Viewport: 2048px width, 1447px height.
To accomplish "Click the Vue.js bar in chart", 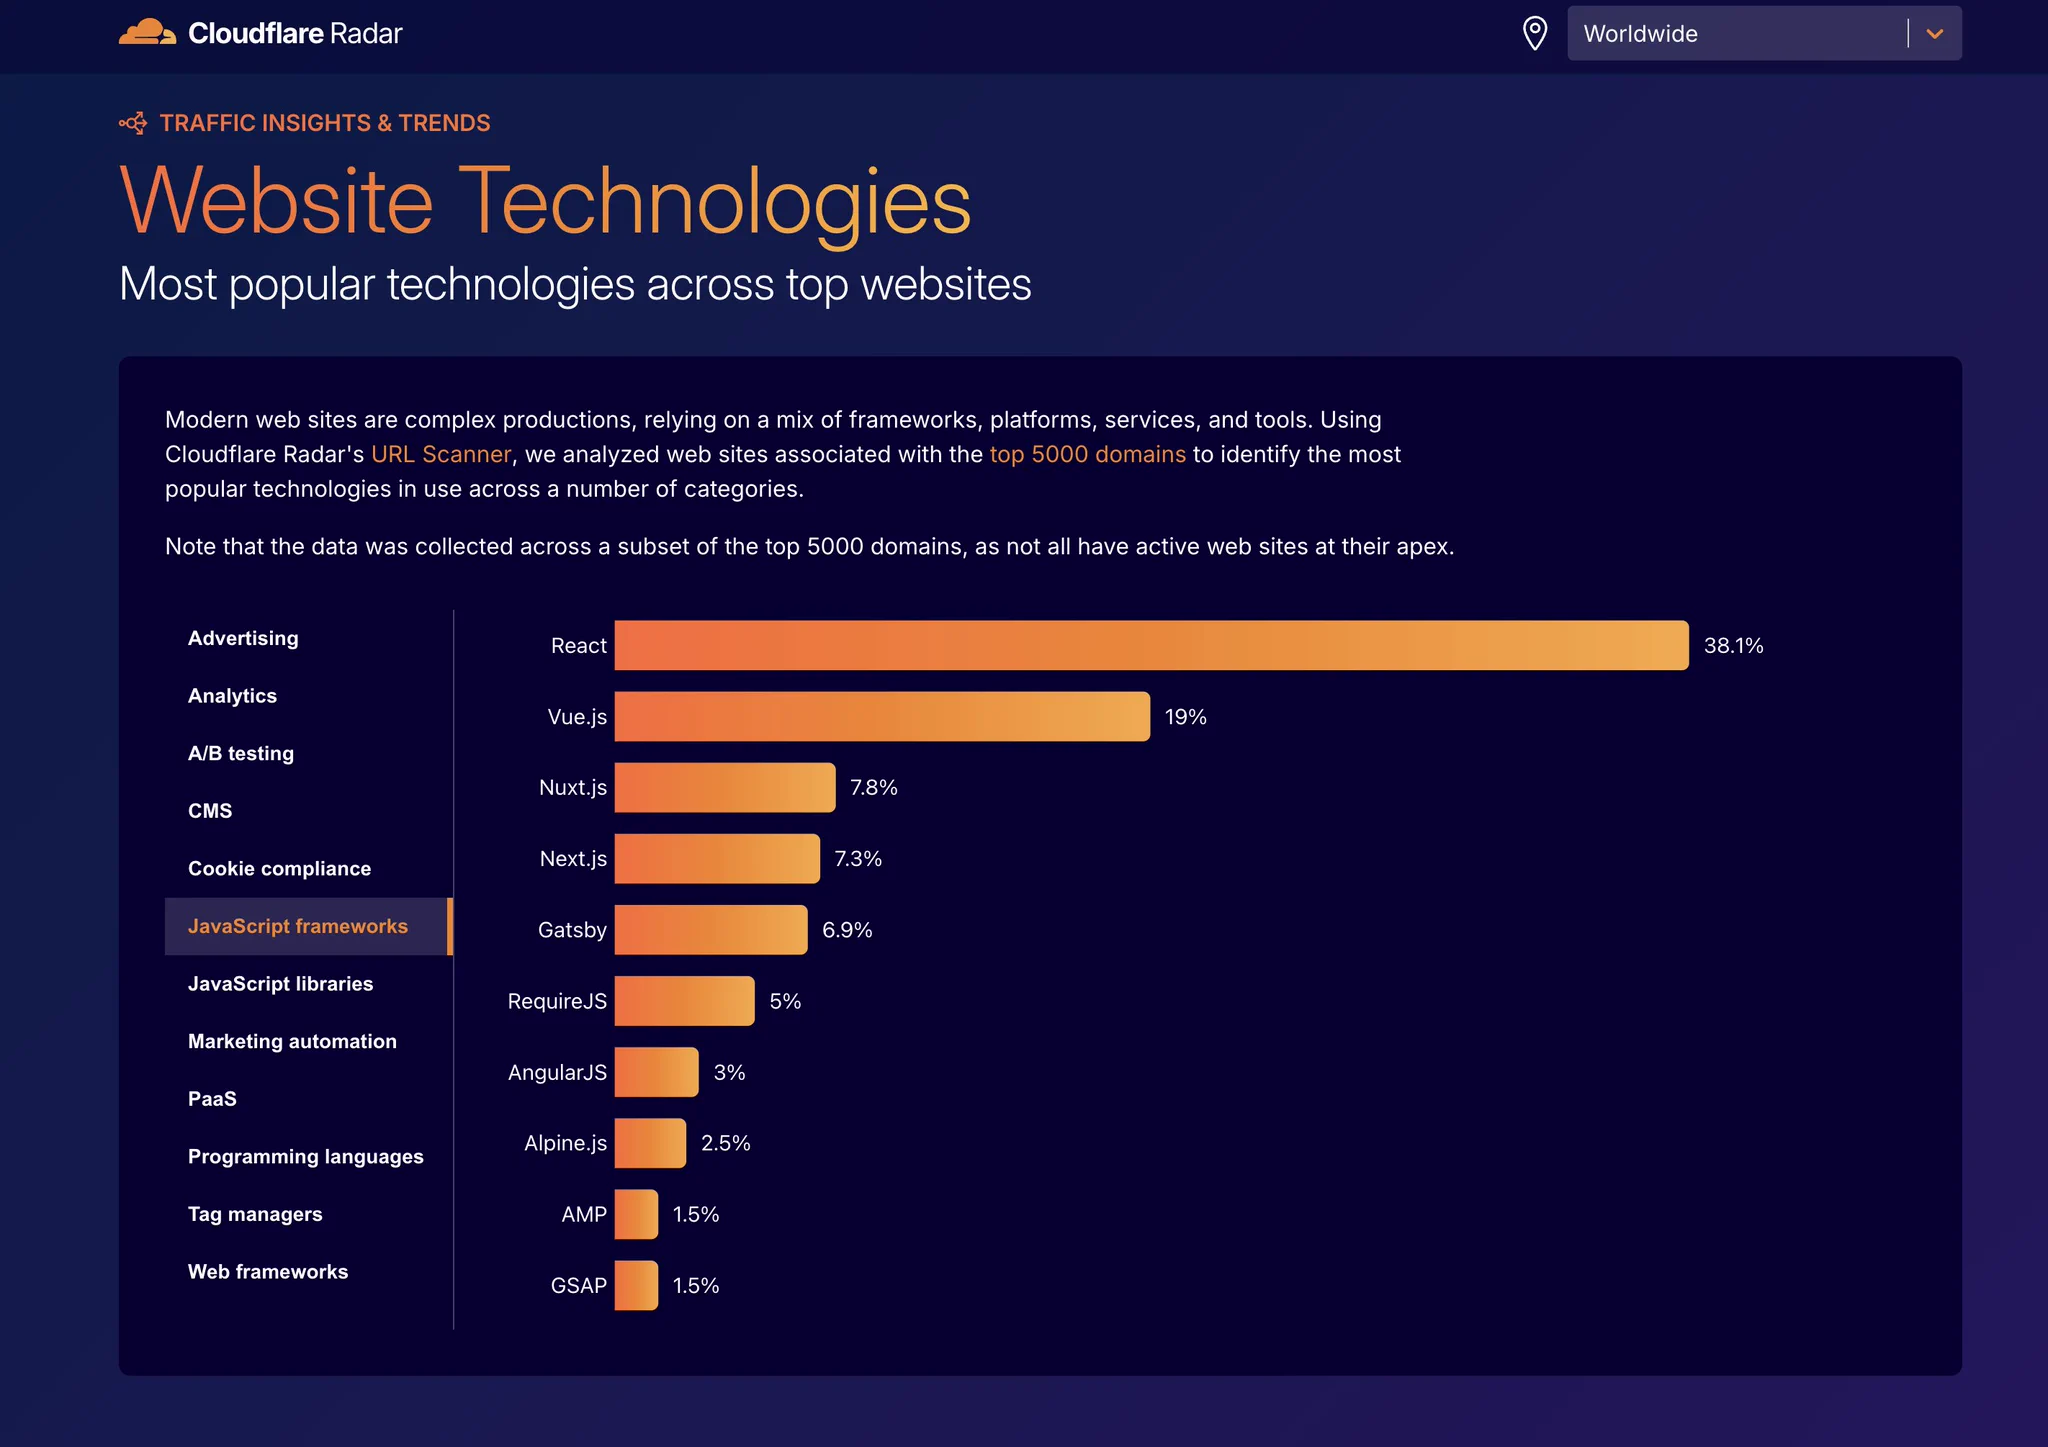I will click(x=882, y=716).
